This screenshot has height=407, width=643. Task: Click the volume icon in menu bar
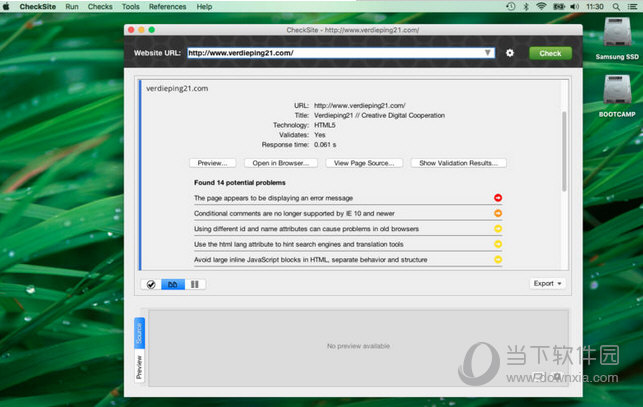click(x=575, y=6)
